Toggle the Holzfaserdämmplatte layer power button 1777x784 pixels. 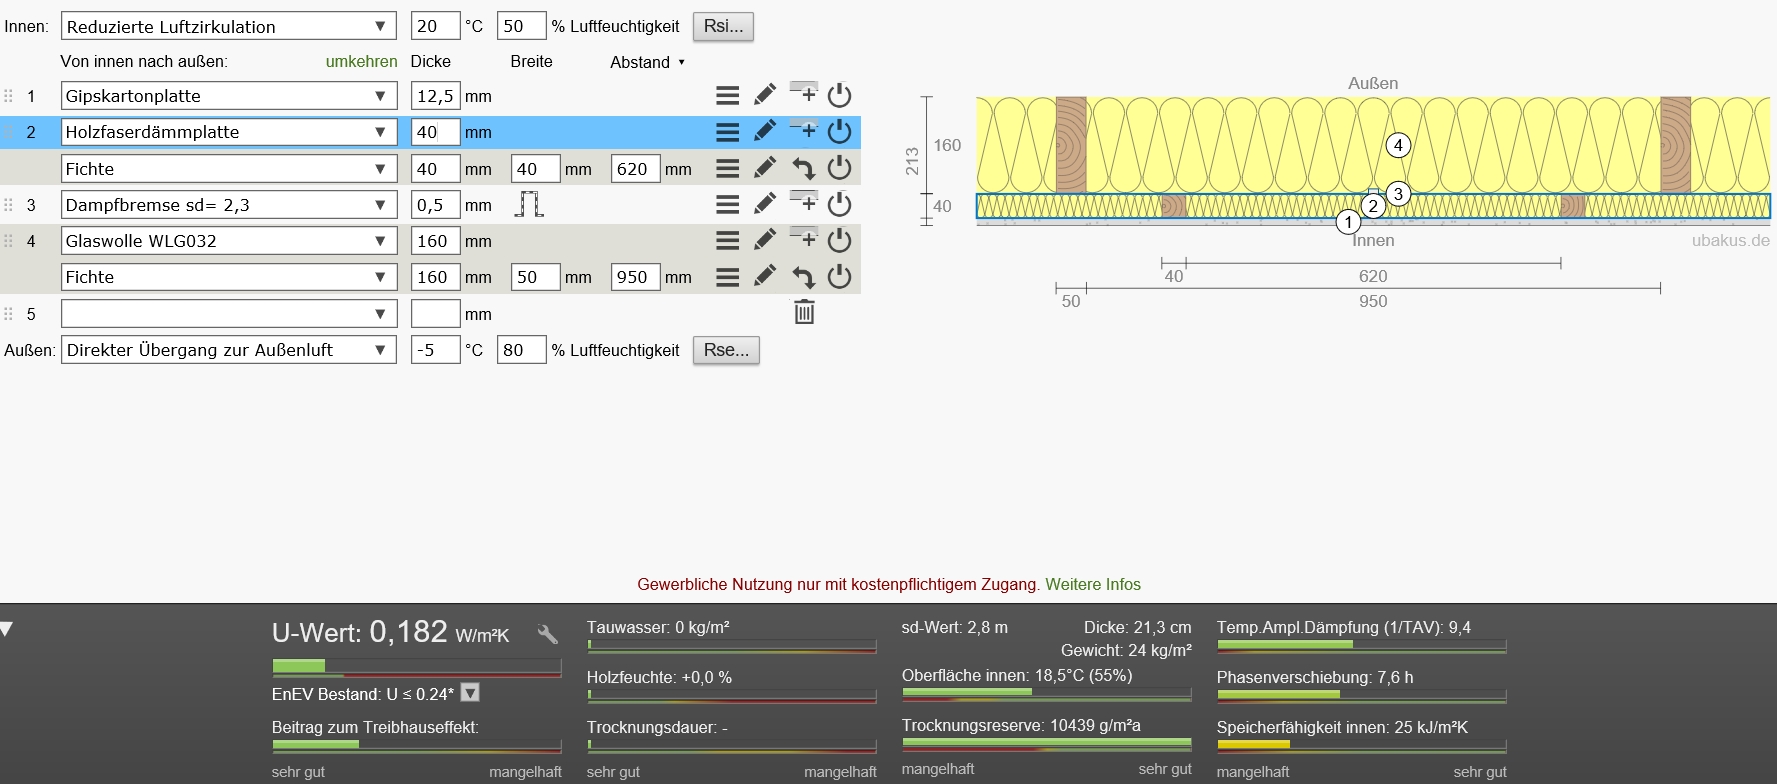(x=840, y=132)
